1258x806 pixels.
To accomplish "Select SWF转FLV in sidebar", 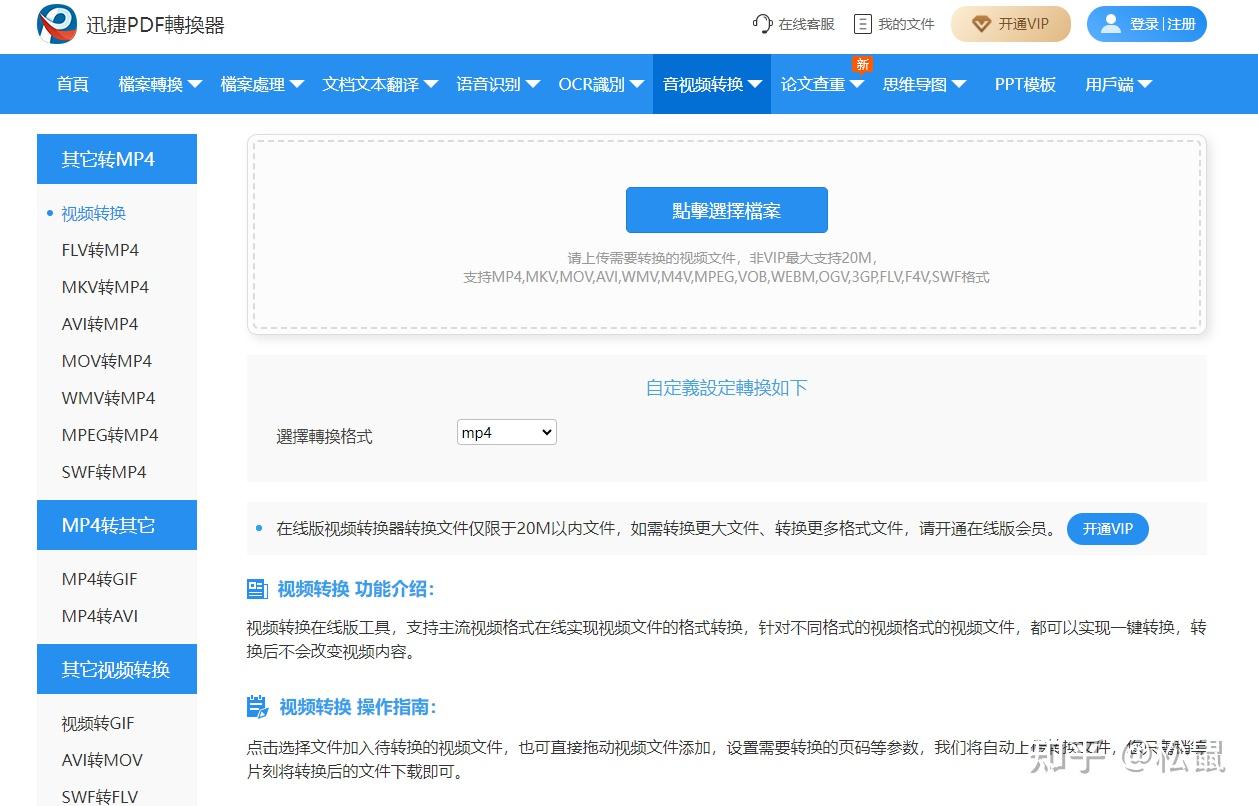I will tap(100, 797).
